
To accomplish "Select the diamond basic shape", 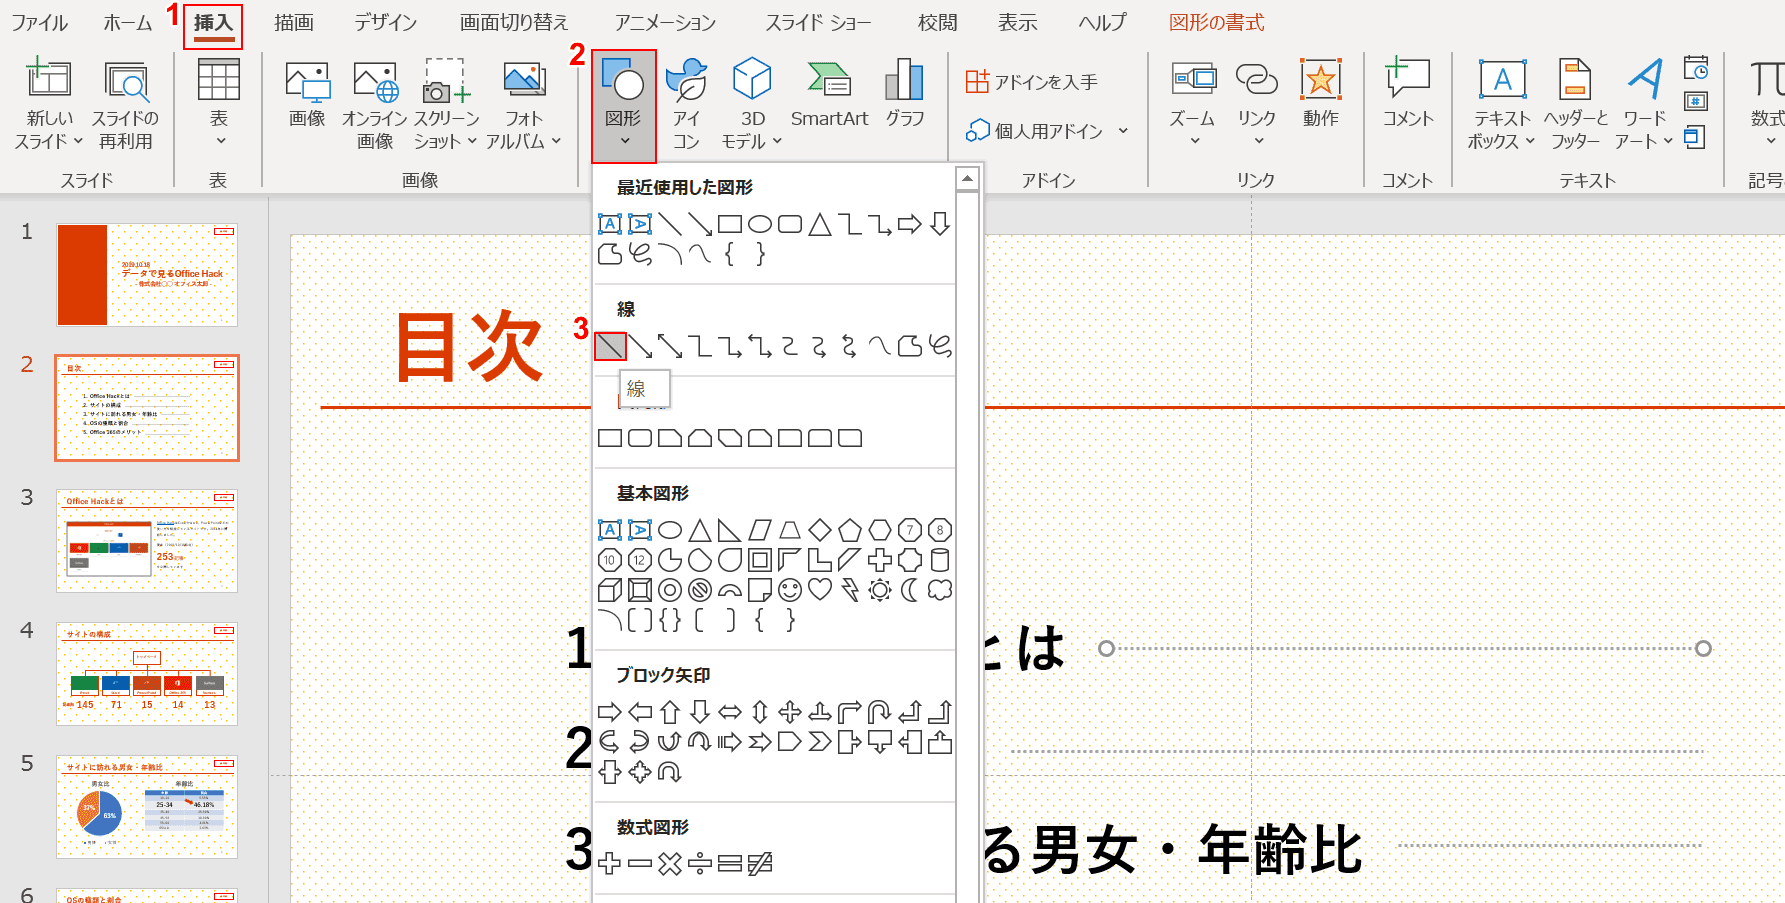I will click(x=820, y=530).
